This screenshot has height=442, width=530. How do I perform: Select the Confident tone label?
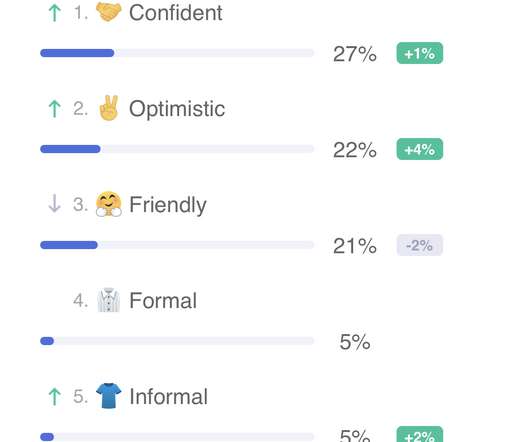(176, 13)
